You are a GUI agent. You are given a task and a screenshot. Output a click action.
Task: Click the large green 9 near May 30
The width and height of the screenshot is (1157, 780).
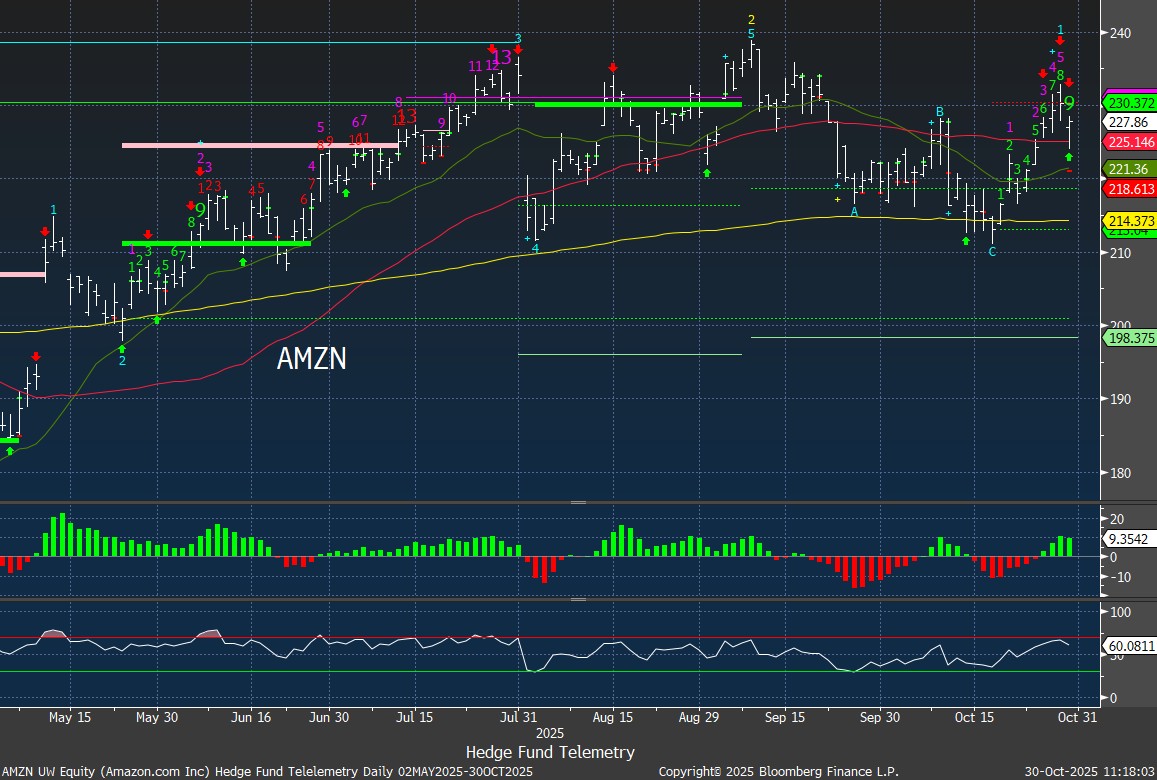[x=201, y=210]
